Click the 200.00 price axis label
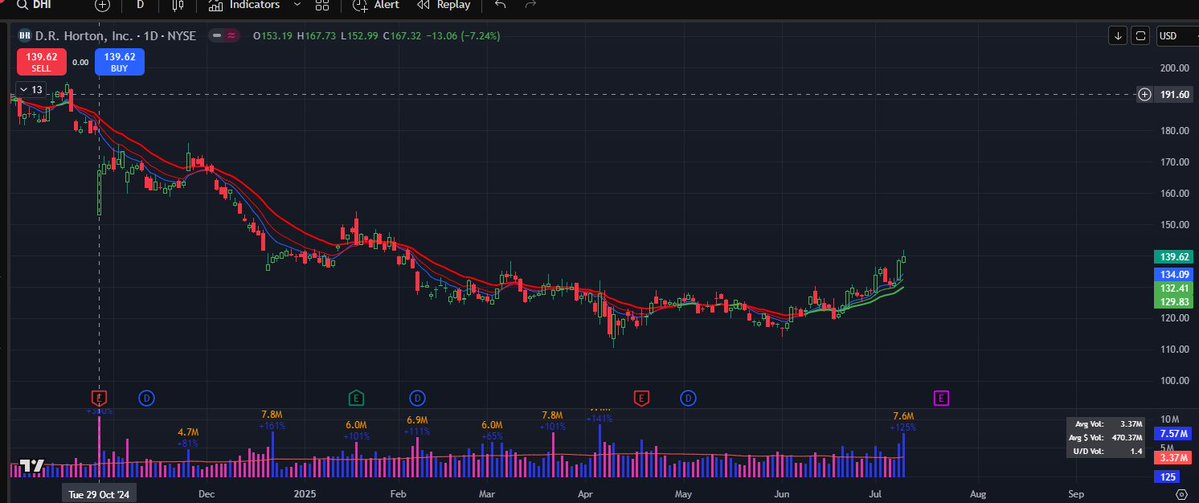The height and width of the screenshot is (503, 1199). (x=1174, y=67)
